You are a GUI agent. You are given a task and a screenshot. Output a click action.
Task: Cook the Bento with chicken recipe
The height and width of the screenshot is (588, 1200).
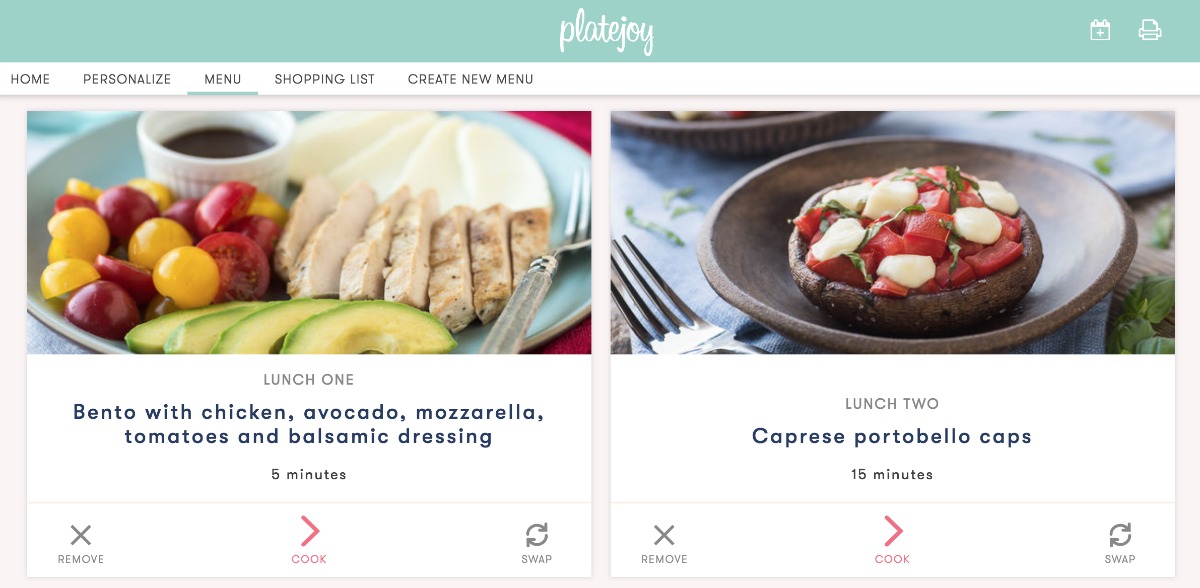tap(309, 541)
